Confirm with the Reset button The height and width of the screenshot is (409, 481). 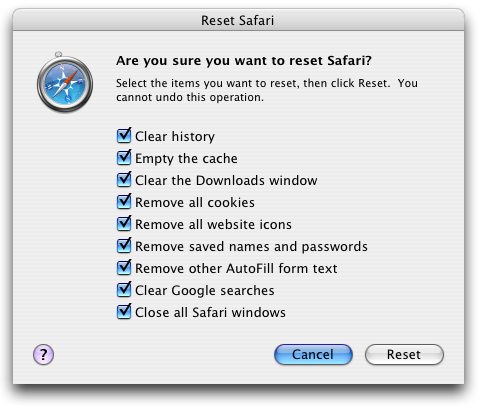[404, 354]
